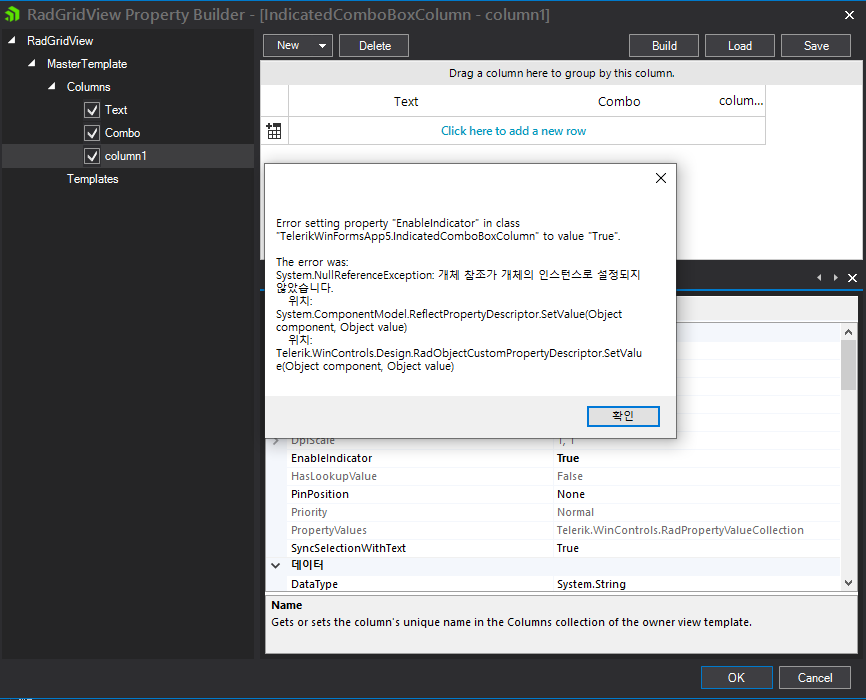The image size is (866, 700).
Task: Click the Combo column header
Action: coord(619,102)
